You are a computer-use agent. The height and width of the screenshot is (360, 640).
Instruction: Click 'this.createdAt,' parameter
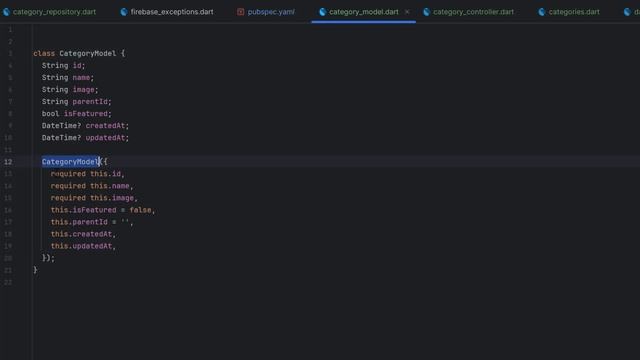83,234
